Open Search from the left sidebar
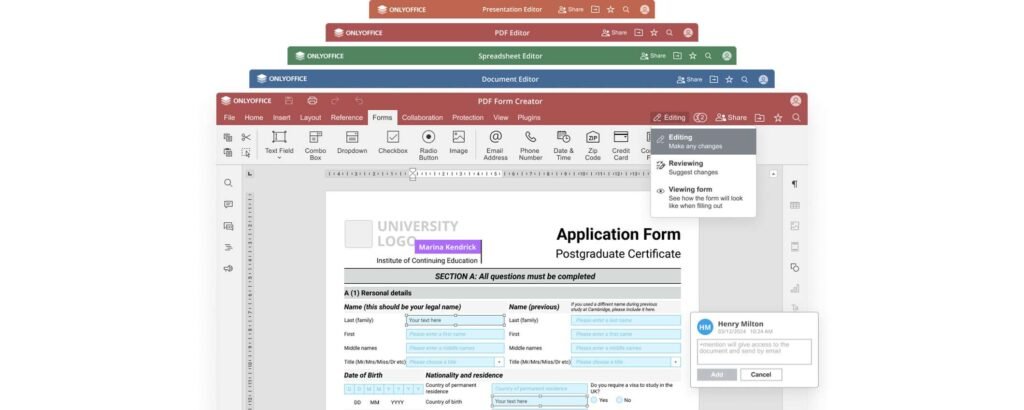The image size is (1024, 410). click(x=228, y=183)
